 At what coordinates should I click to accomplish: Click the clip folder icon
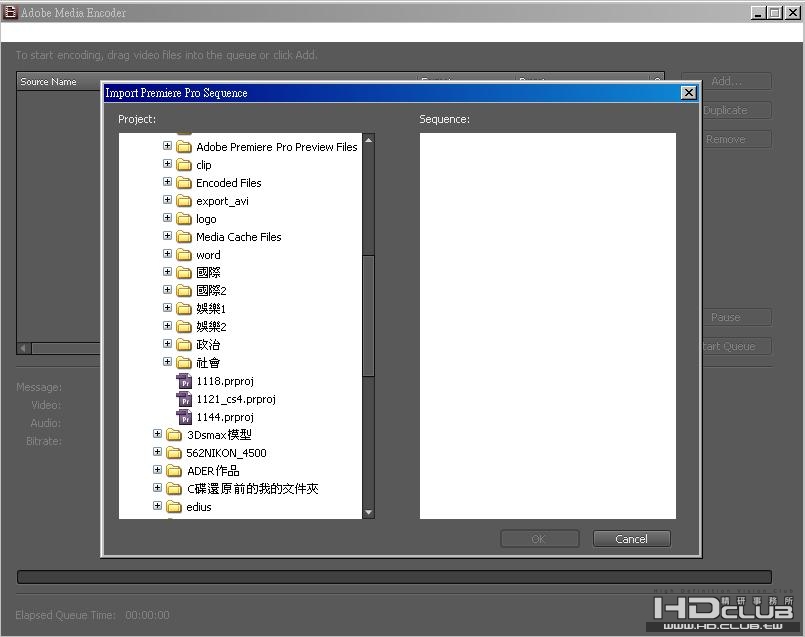click(x=184, y=165)
